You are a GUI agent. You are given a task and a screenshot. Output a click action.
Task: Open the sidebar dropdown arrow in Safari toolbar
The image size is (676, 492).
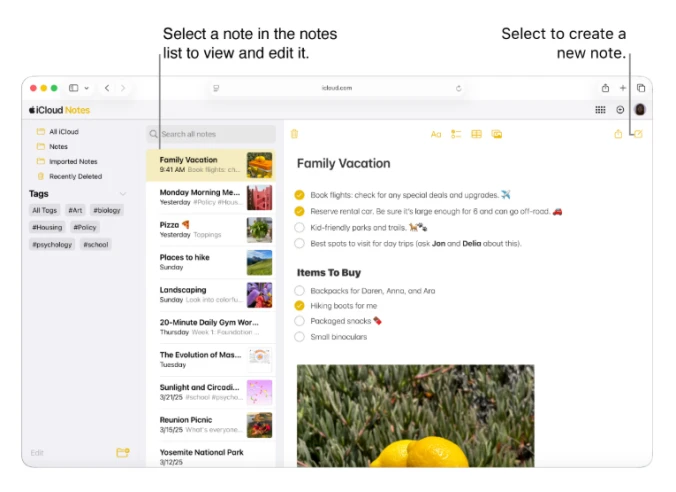point(86,88)
